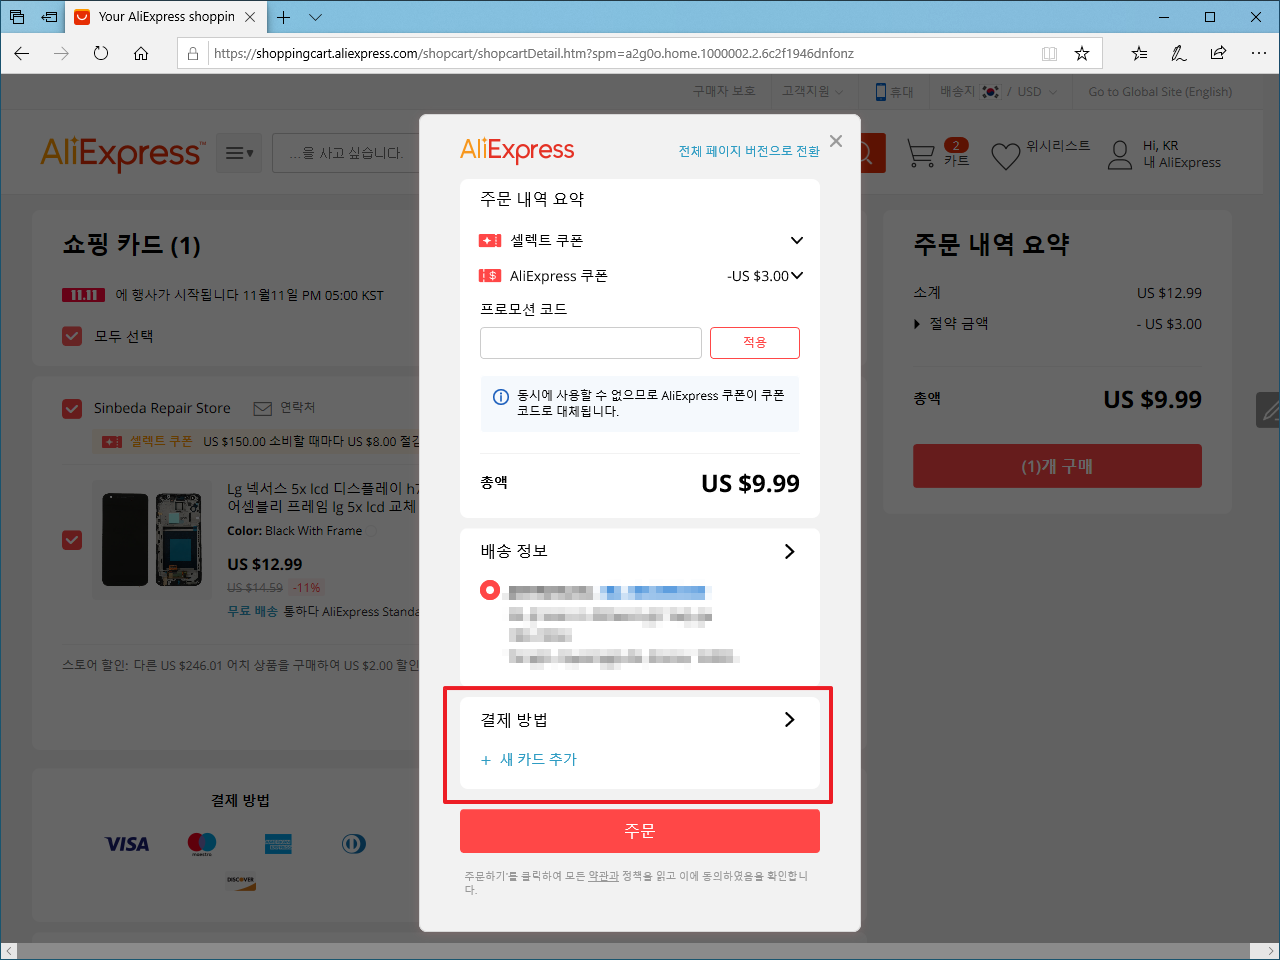Viewport: 1280px width, 960px height.
Task: Open the categories hamburger menu dropdown
Action: [239, 153]
